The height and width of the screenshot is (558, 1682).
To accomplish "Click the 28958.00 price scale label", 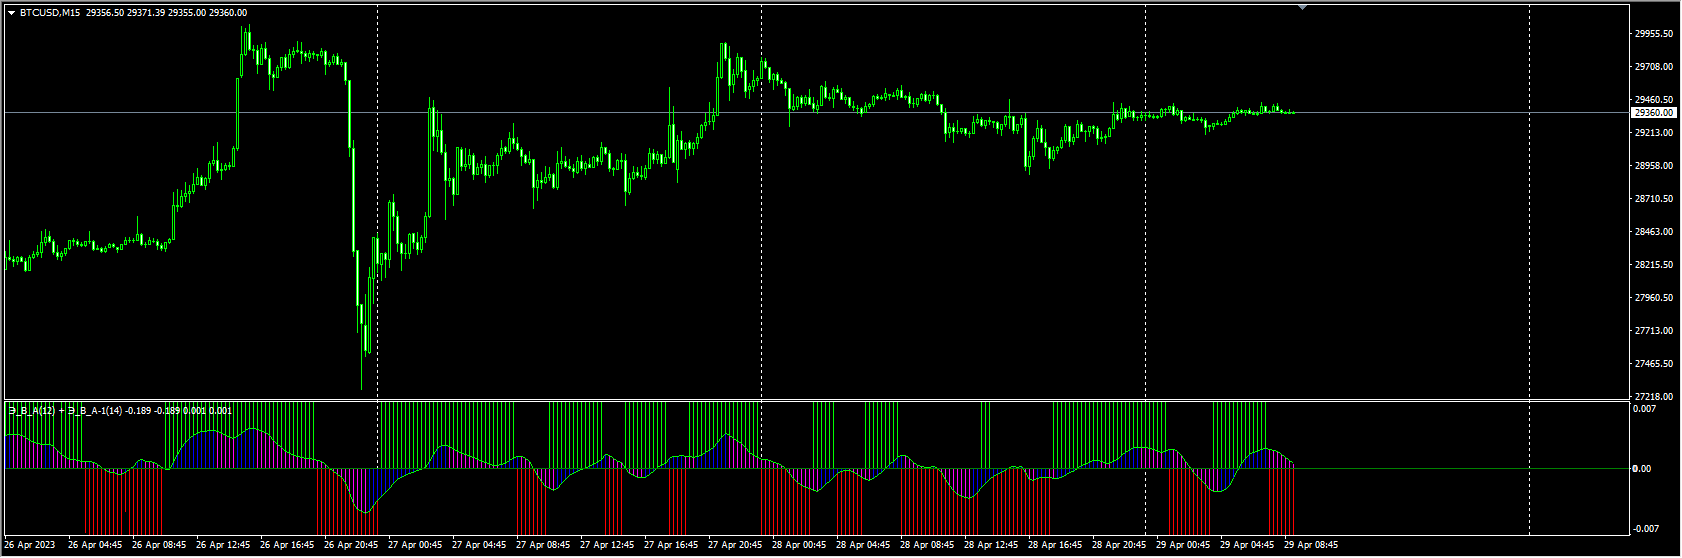I will [x=1654, y=166].
